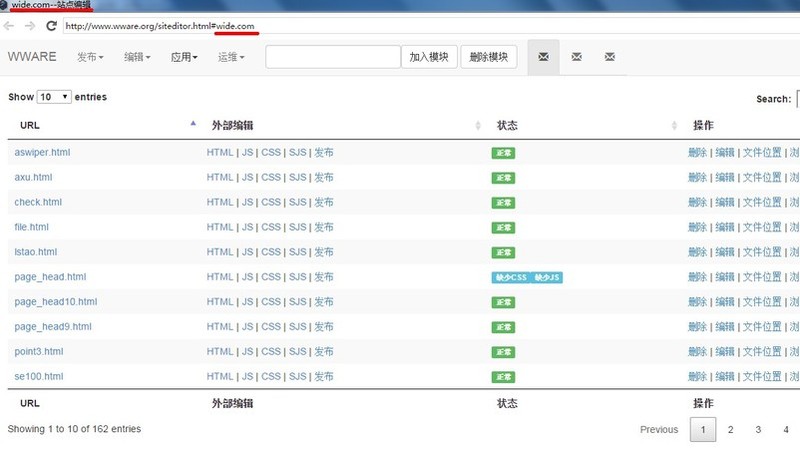Sort by 外部编辑 column sort icon
800x453 pixels.
tap(477, 125)
